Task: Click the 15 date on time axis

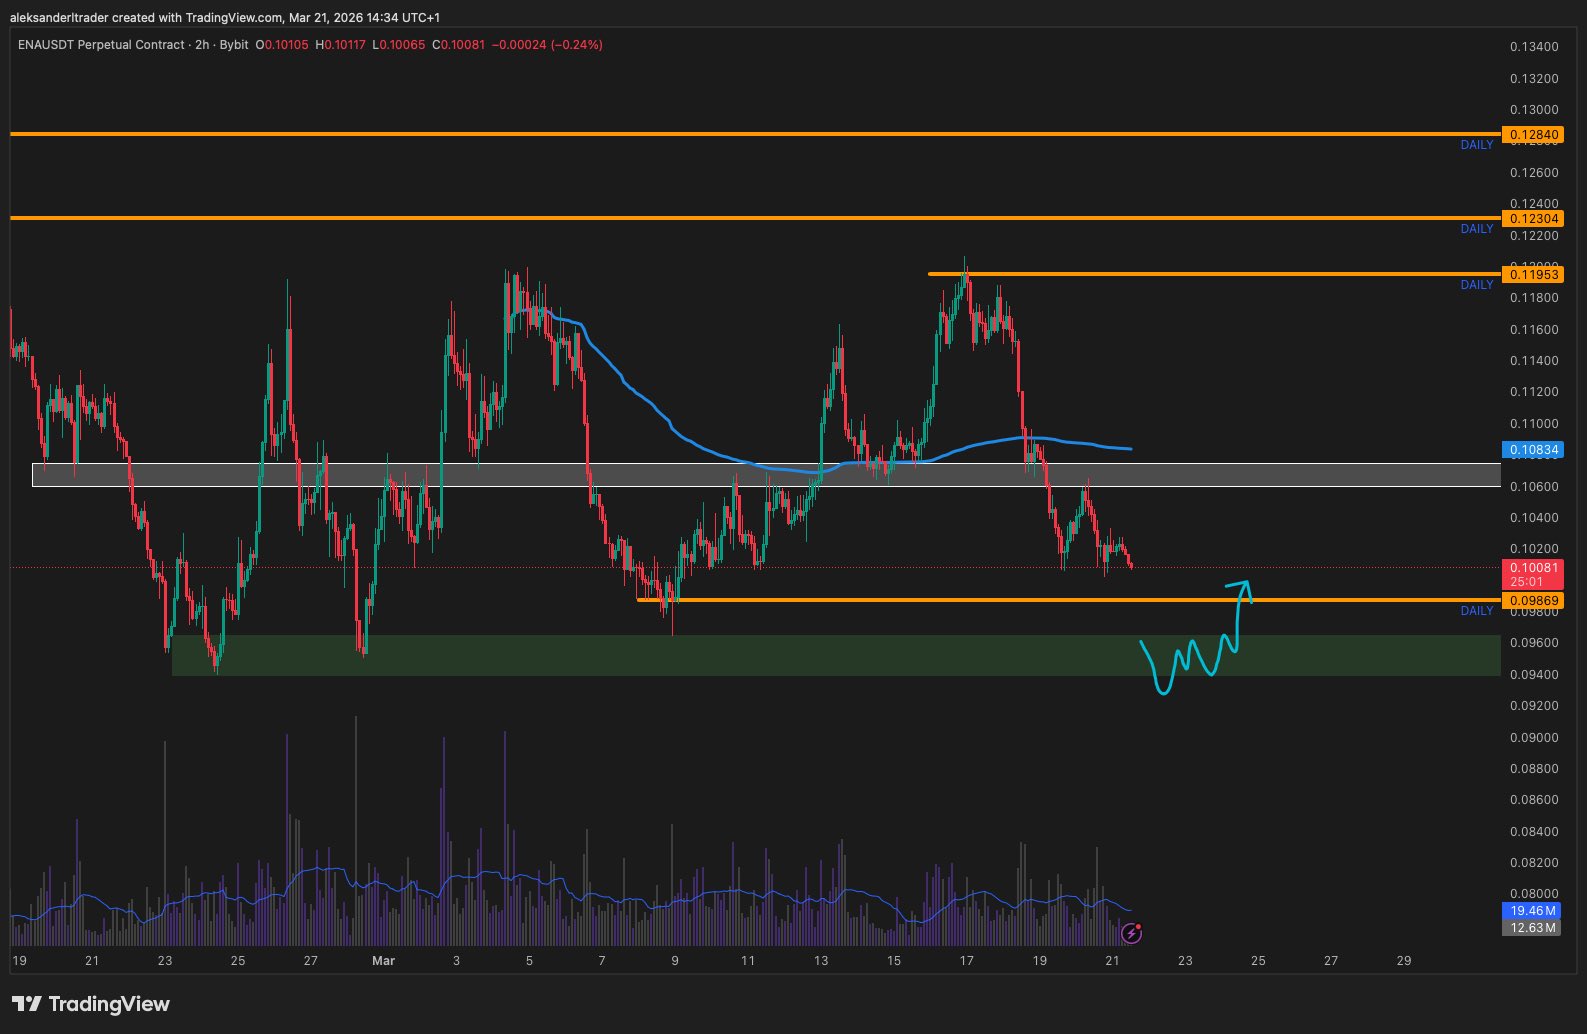Action: click(894, 961)
